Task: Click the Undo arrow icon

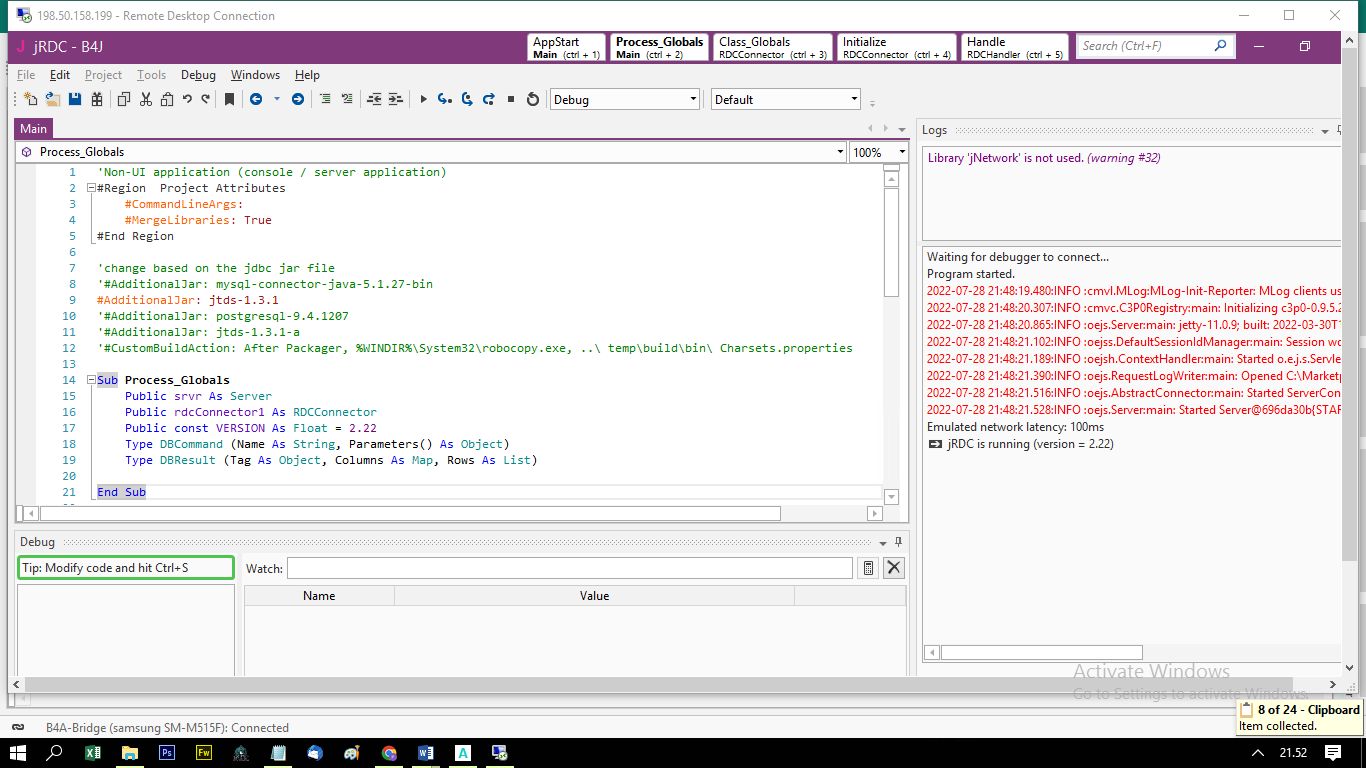Action: pos(187,99)
